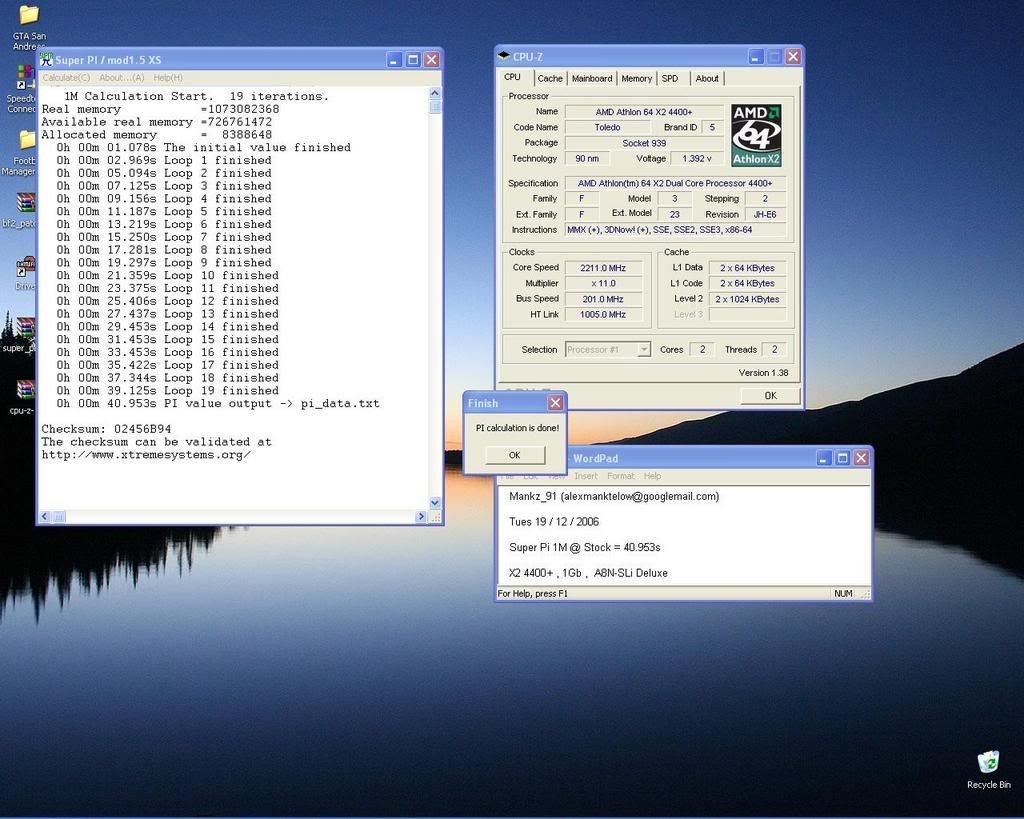Click the Super PI title bar icon
The height and width of the screenshot is (819, 1024).
coord(46,59)
